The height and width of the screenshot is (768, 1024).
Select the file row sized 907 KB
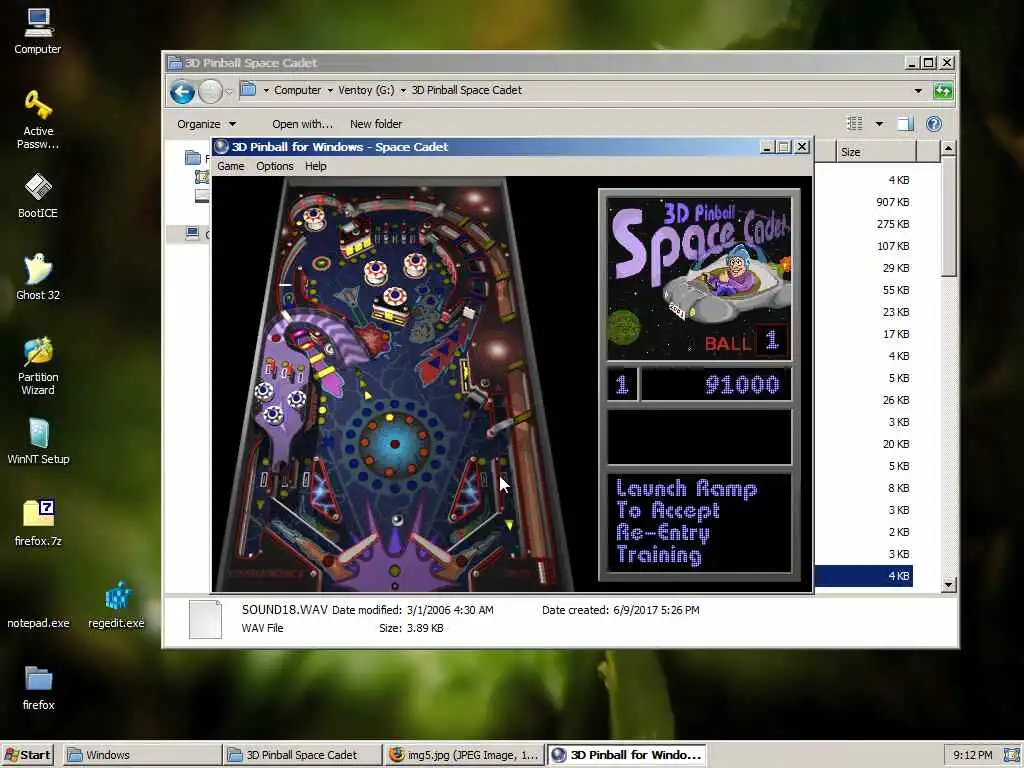click(x=863, y=202)
